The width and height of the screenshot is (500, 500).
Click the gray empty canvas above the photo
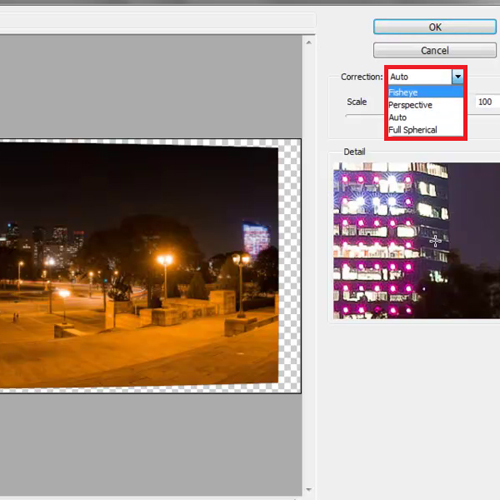point(151,87)
